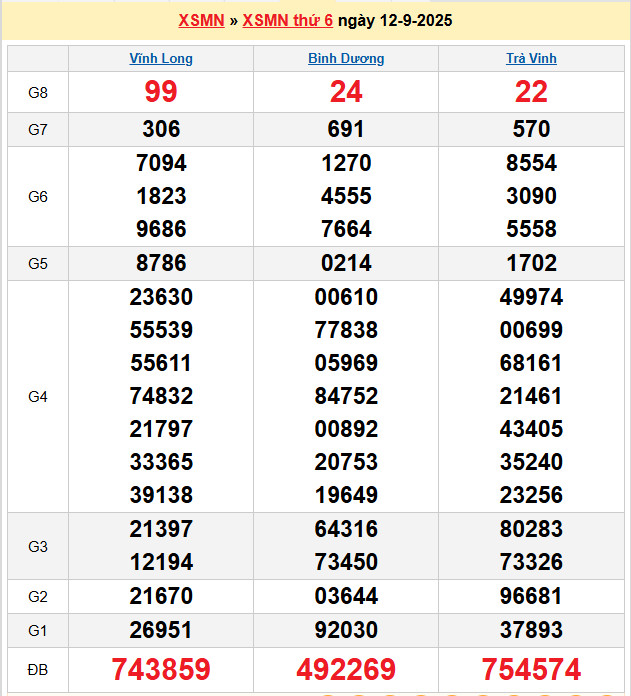Select G6 result 7664
The width and height of the screenshot is (631, 696).
tap(346, 229)
